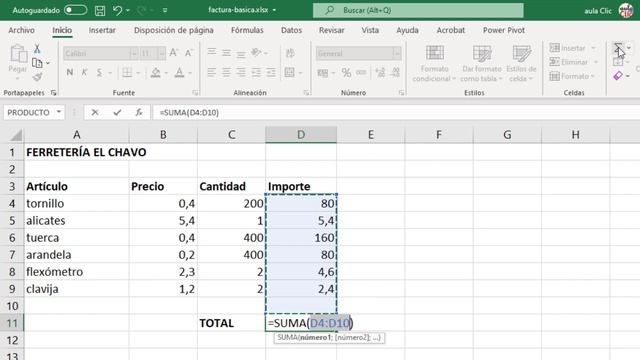Viewport: 640px width, 360px height.
Task: Click the Font color A swatch
Action: (179, 73)
